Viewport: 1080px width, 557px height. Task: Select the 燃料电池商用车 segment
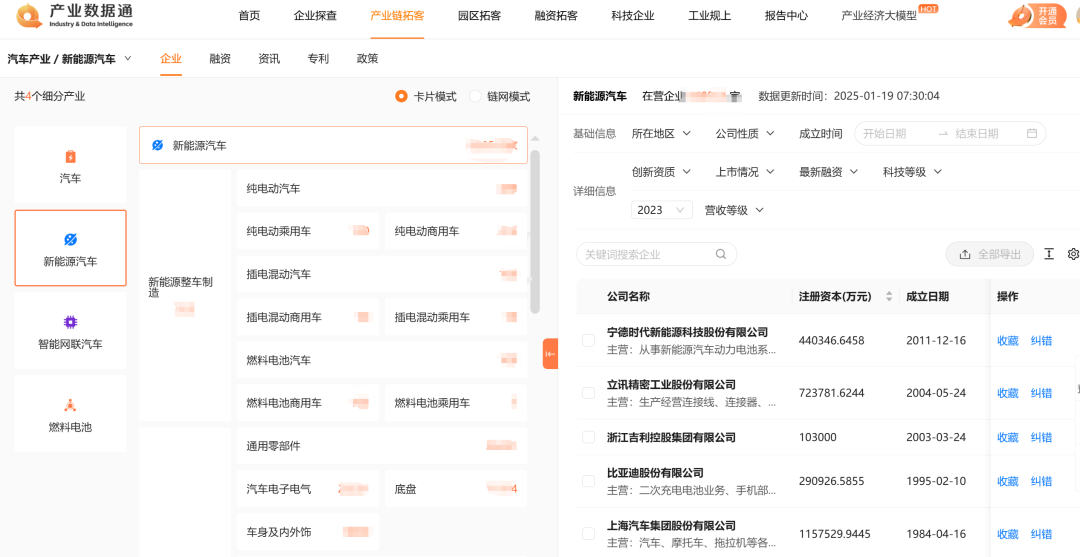click(x=308, y=403)
